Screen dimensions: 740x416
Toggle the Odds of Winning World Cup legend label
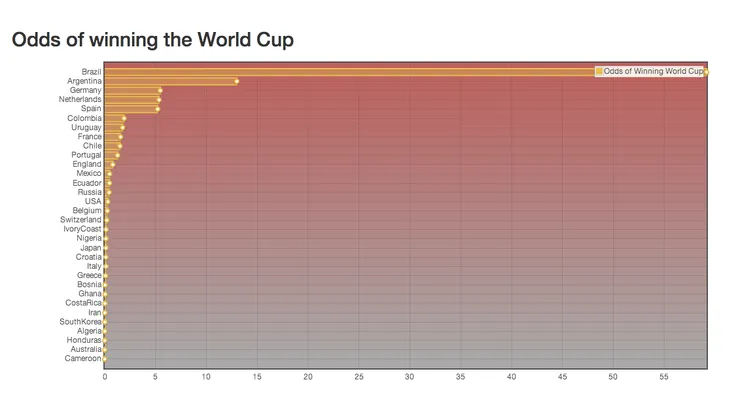[653, 72]
